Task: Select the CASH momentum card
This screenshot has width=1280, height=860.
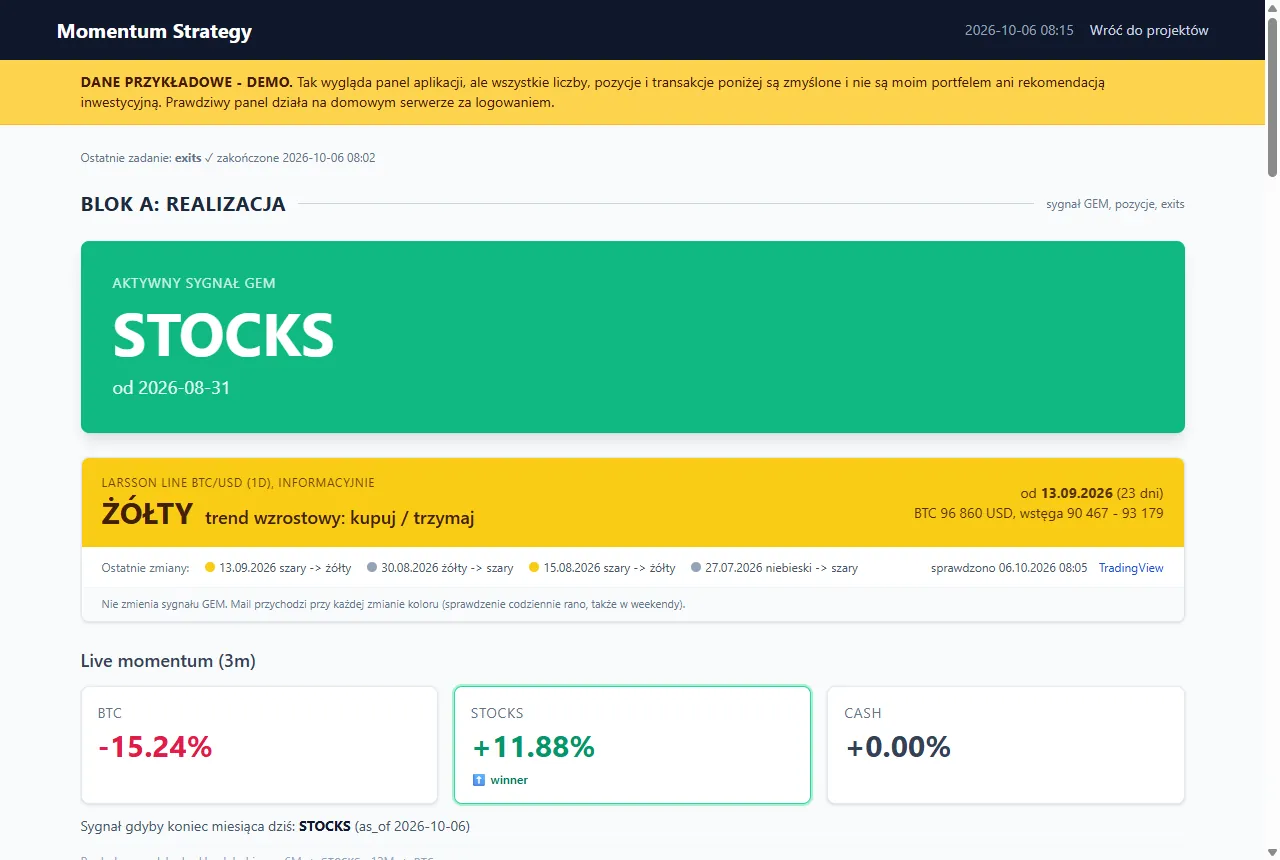Action: tap(1006, 745)
